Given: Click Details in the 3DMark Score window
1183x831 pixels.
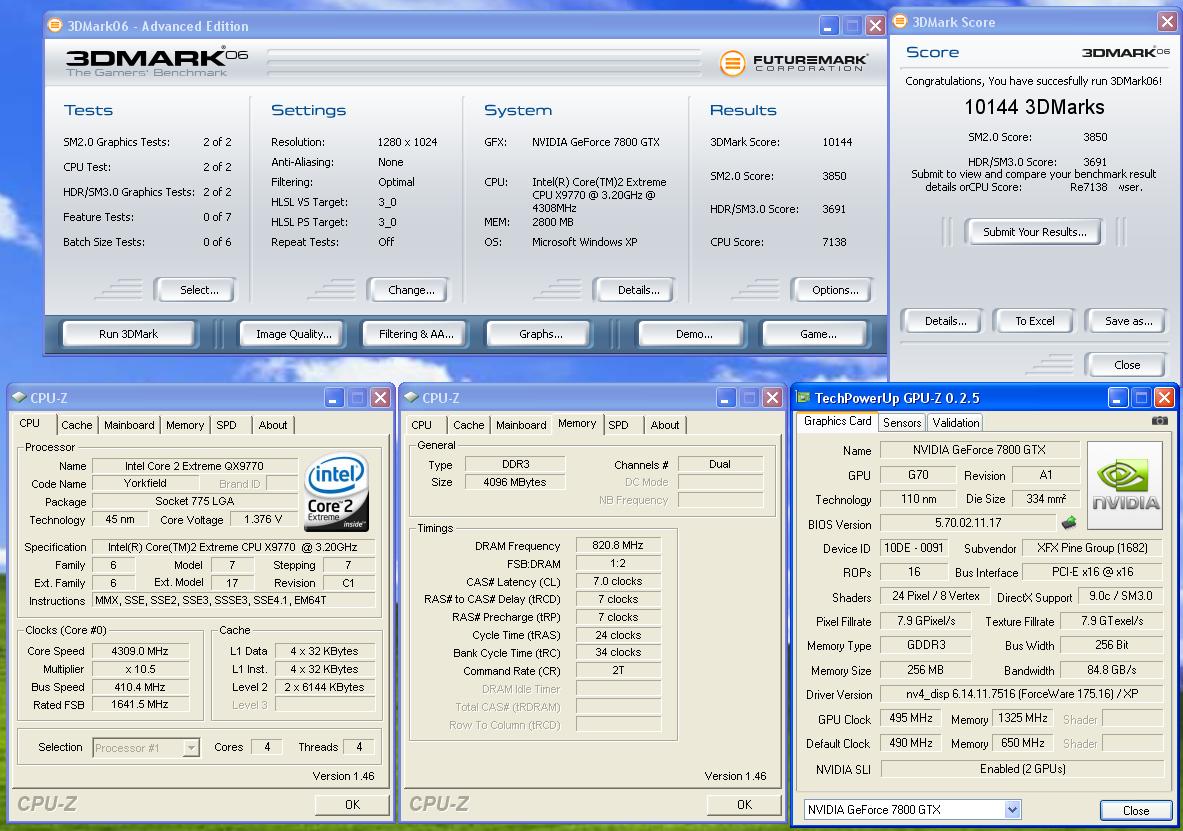Looking at the screenshot, I should point(945,321).
